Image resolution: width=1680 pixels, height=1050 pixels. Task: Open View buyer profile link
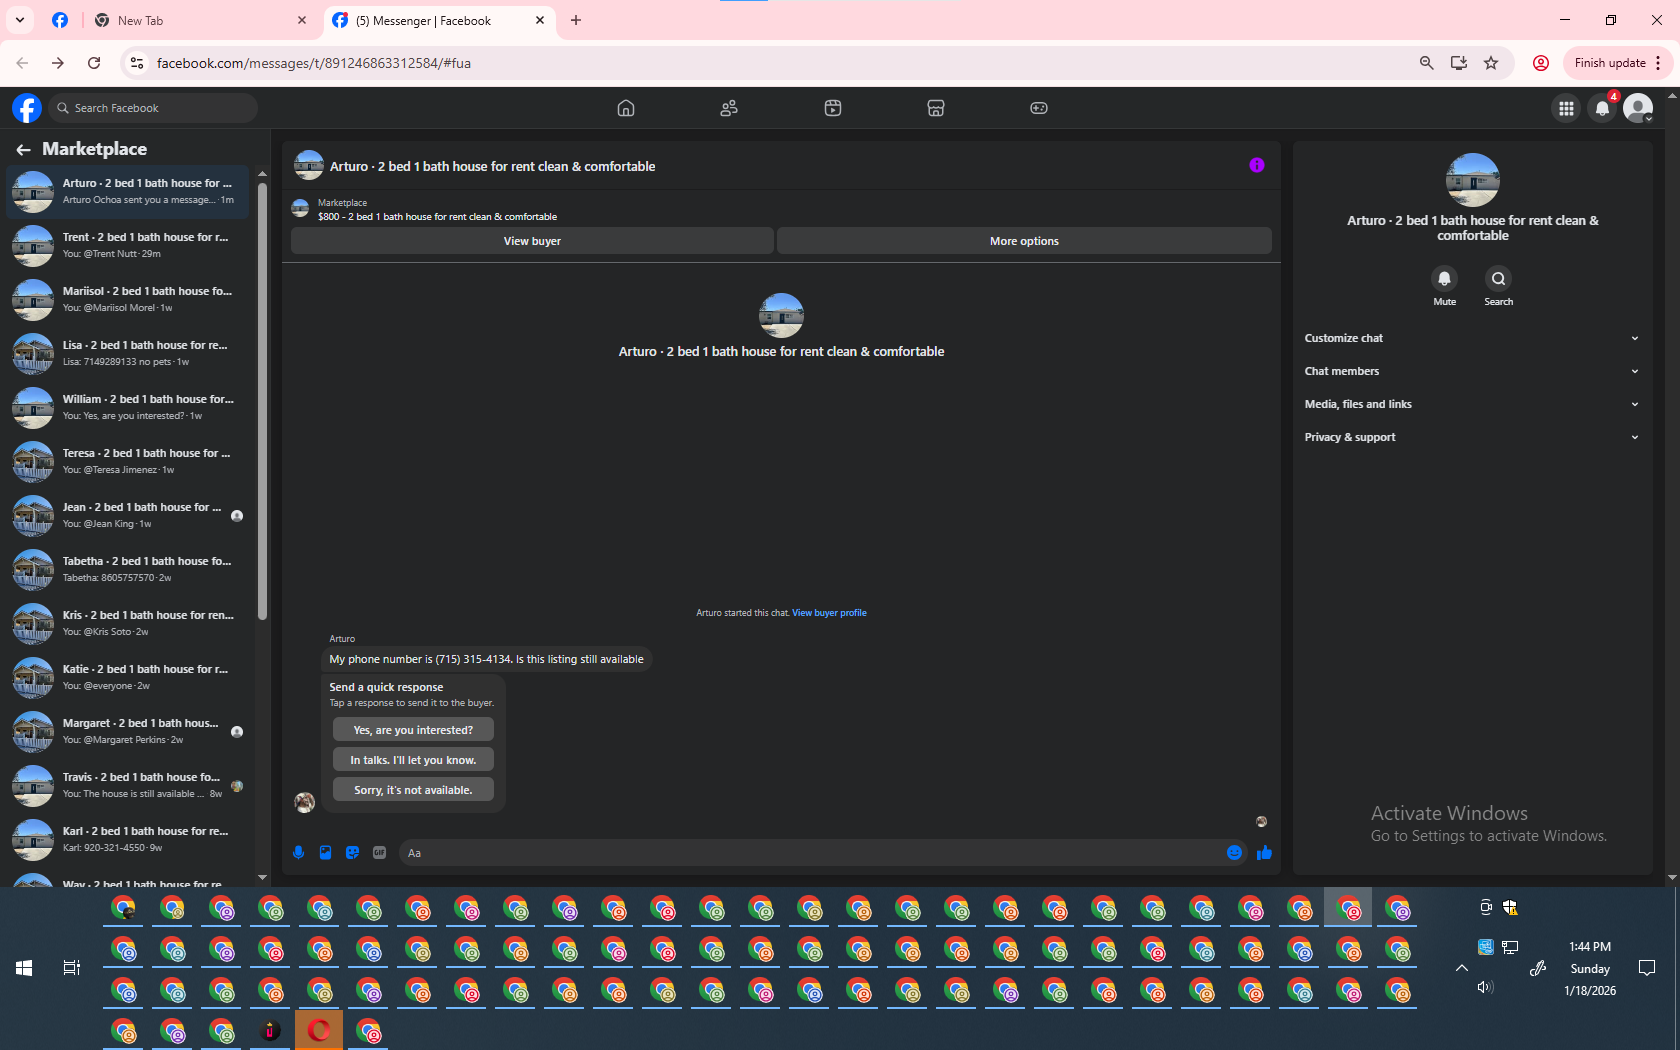coord(829,613)
